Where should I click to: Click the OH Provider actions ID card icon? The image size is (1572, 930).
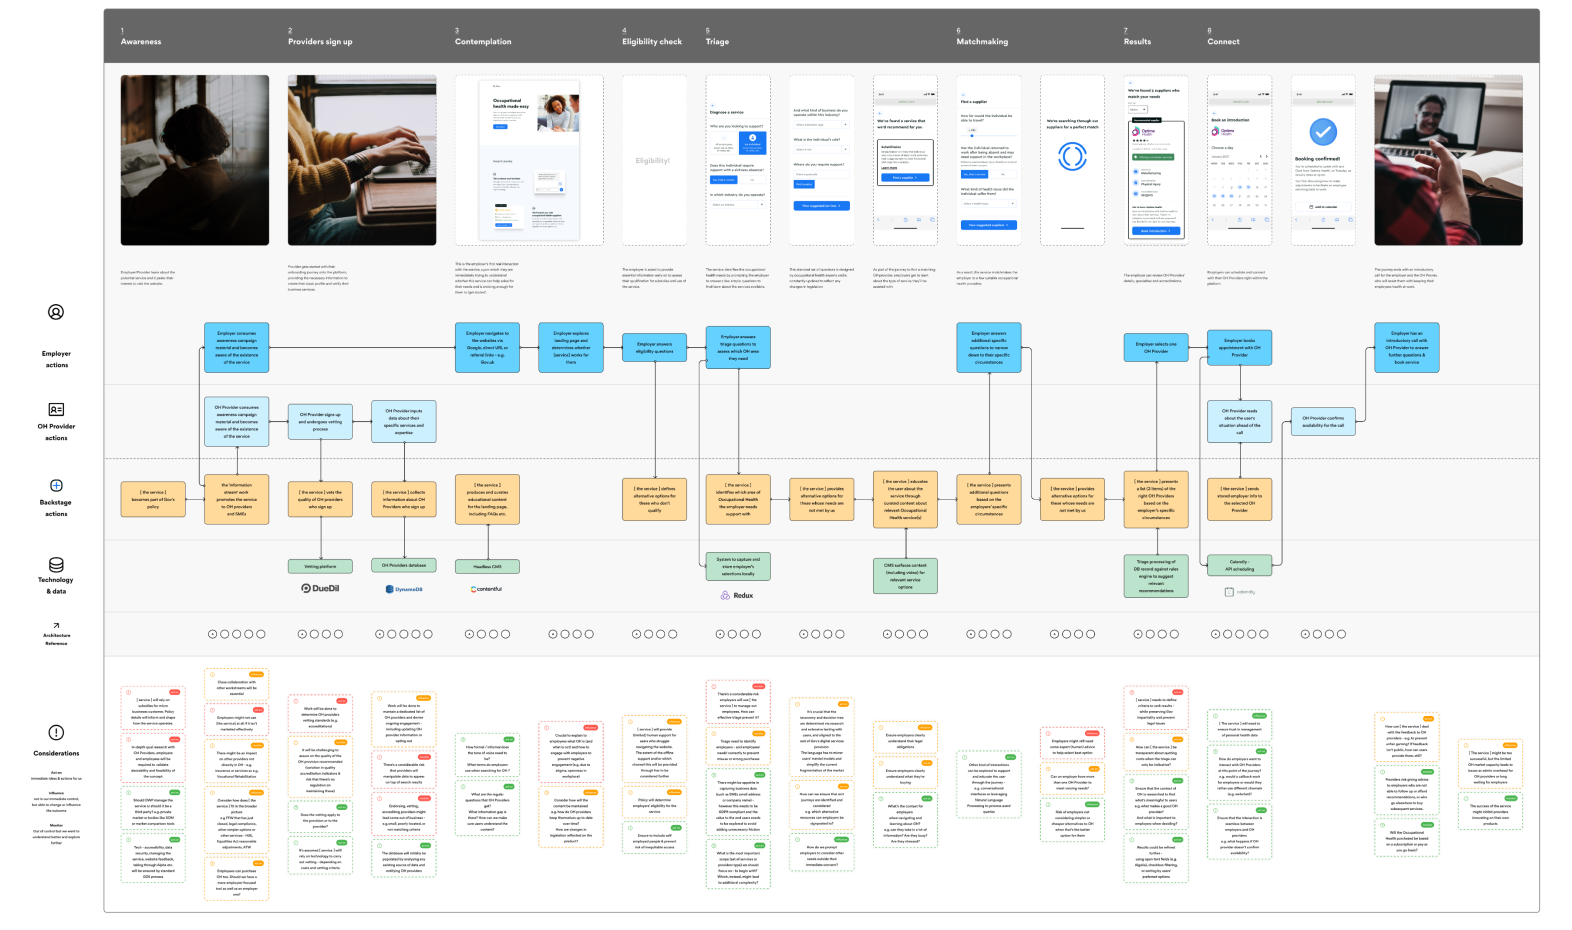point(56,410)
